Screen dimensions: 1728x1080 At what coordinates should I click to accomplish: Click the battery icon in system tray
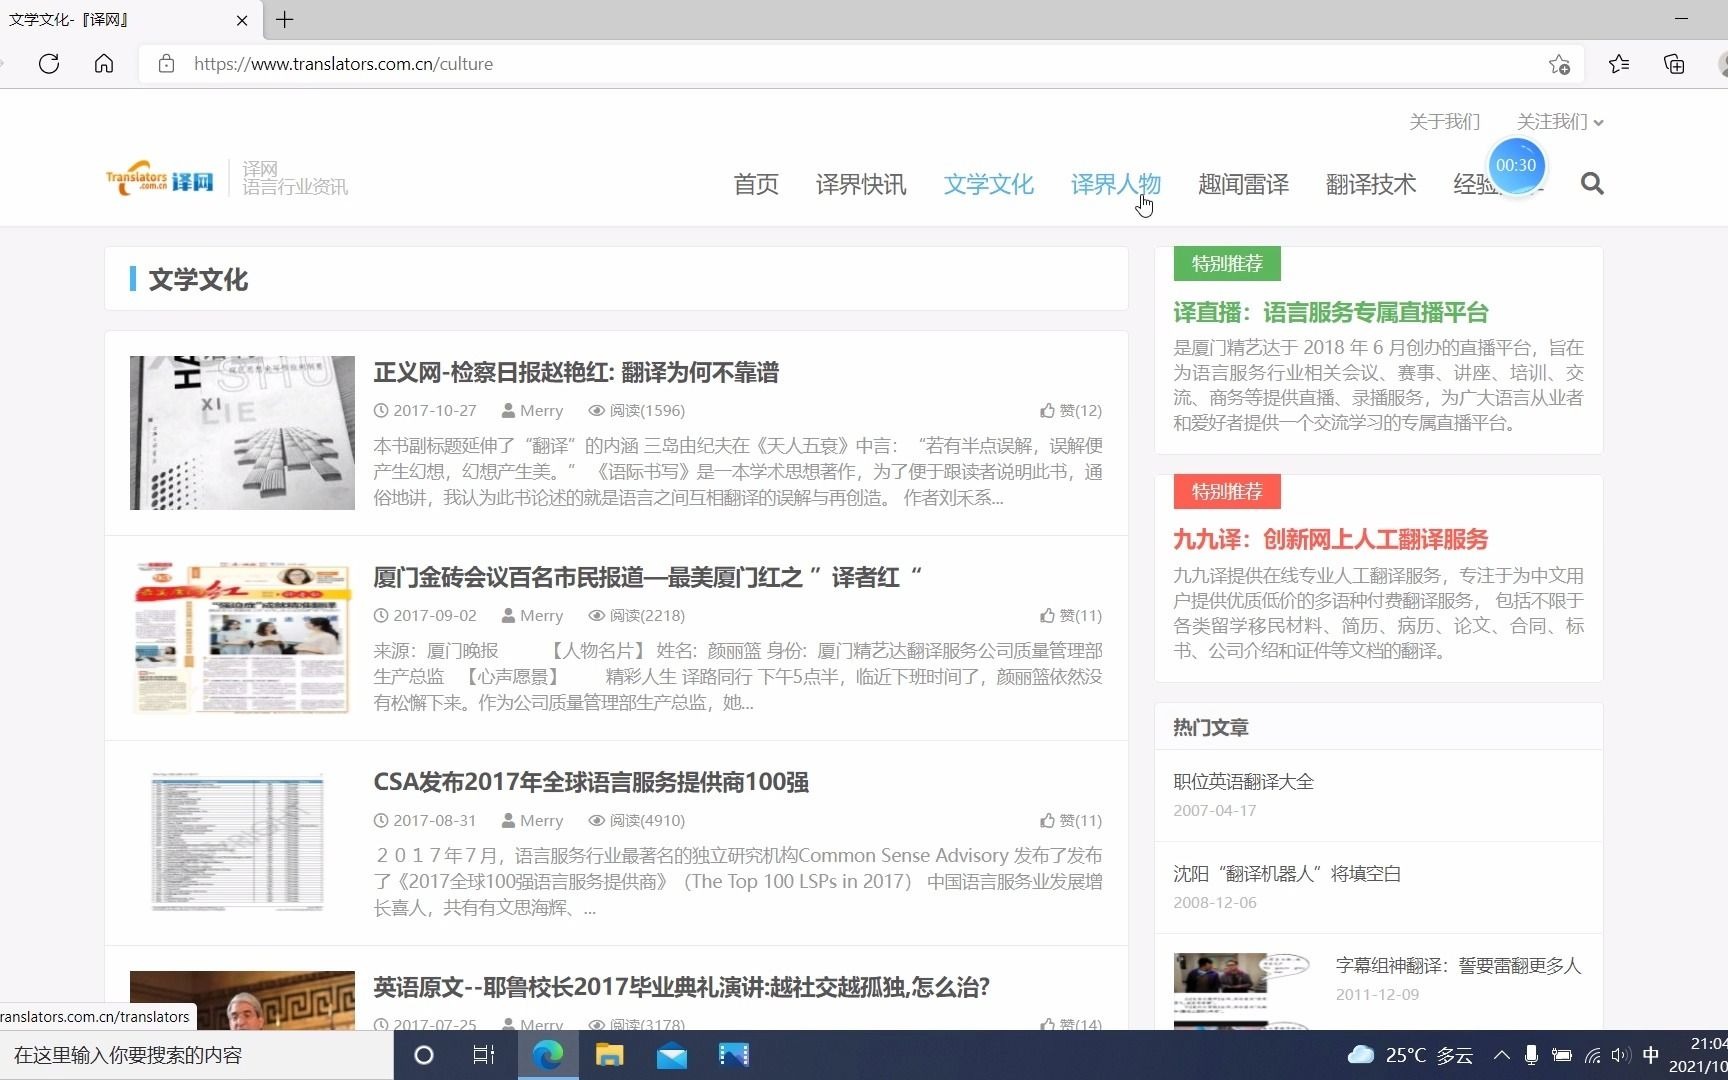coord(1561,1055)
